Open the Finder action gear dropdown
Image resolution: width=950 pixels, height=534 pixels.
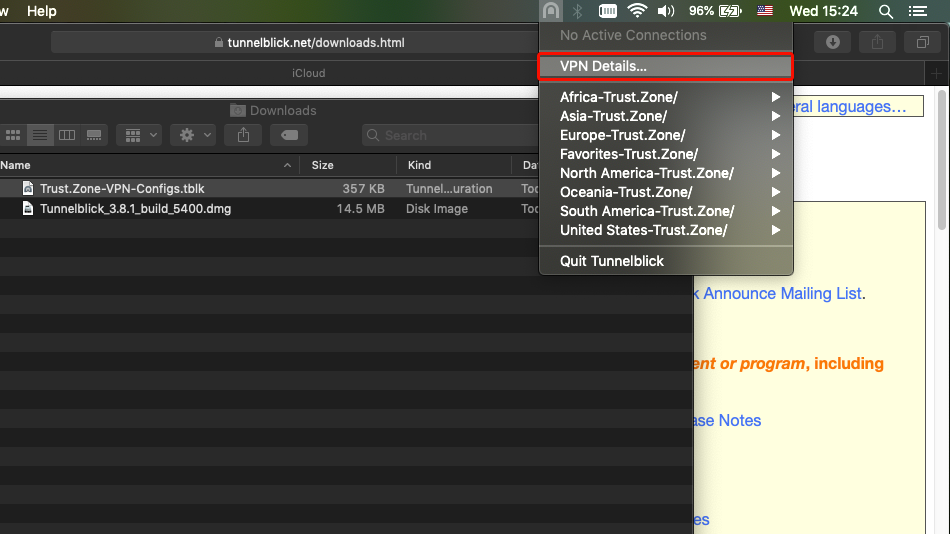point(193,135)
